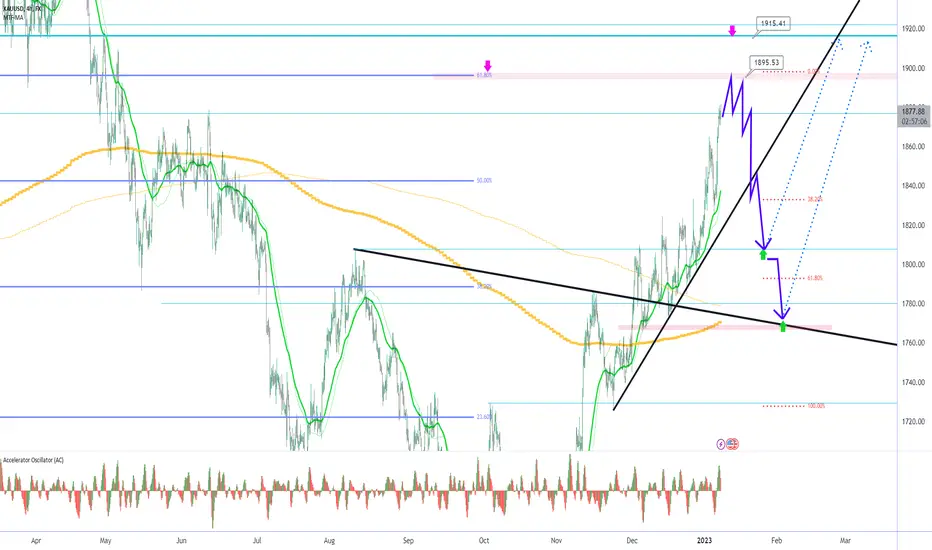932x550 pixels.
Task: Click the 1780.00 price axis label
Action: tap(914, 303)
